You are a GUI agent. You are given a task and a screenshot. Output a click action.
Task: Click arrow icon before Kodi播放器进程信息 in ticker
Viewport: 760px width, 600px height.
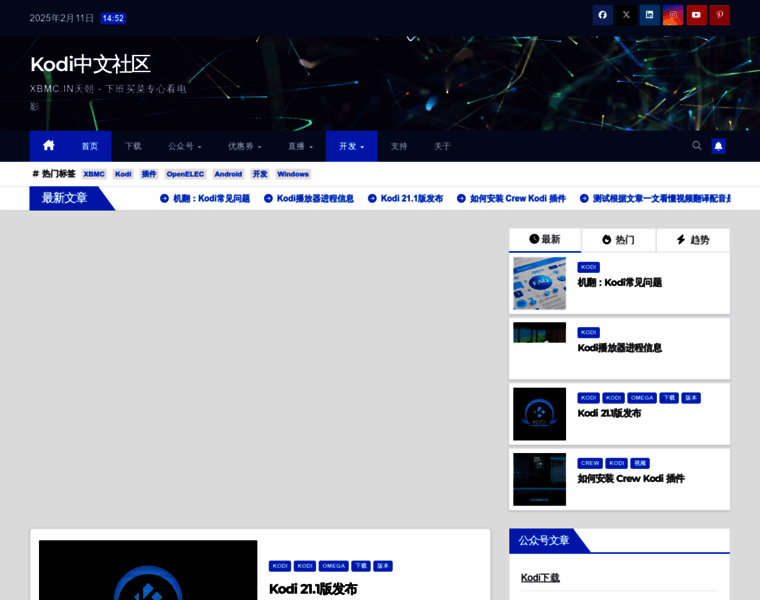(x=268, y=198)
